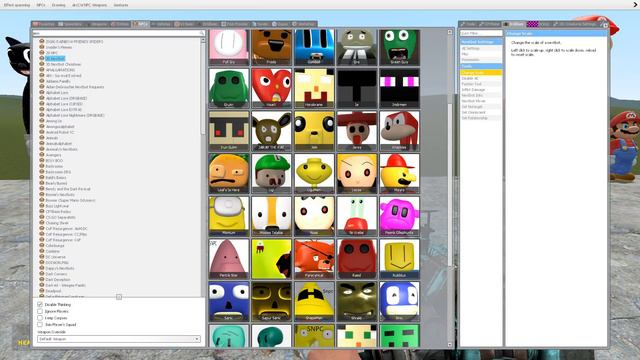Switch to the NPCs spawn menu tab
The height and width of the screenshot is (360, 640).
click(141, 24)
